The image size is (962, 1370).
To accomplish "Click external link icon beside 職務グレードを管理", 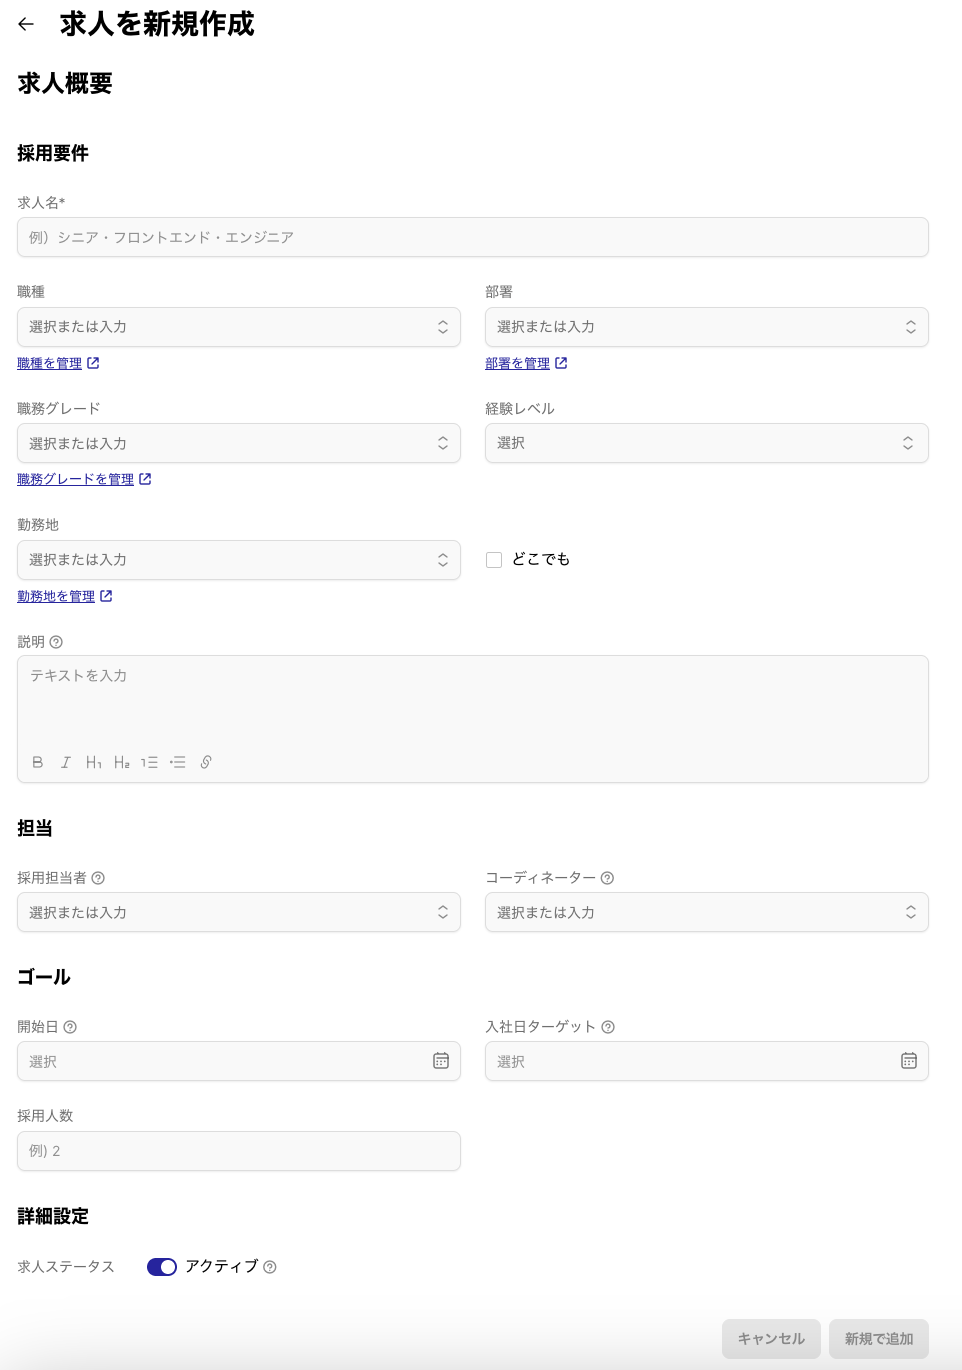I will click(x=145, y=479).
